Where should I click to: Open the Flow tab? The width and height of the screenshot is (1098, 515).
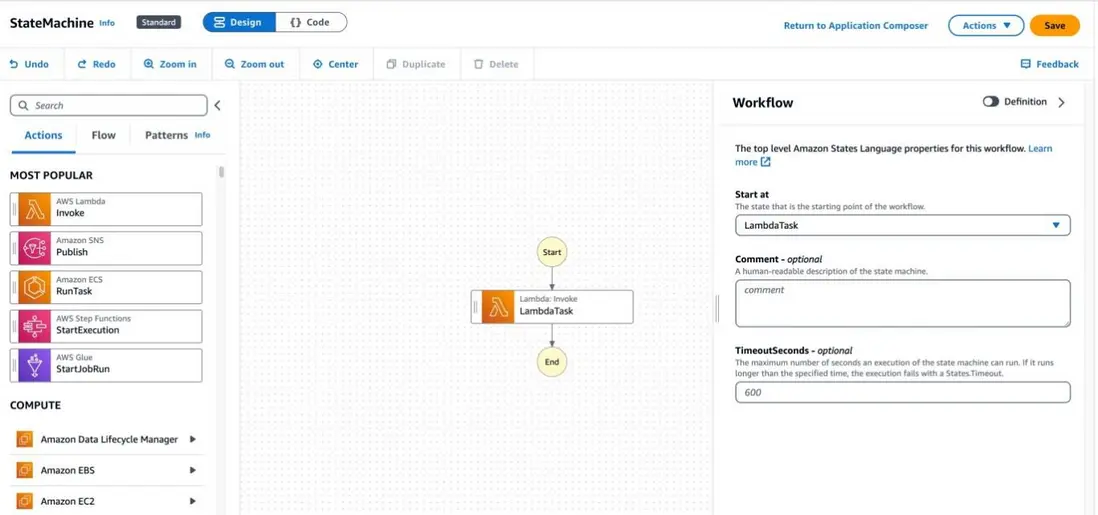coord(103,135)
